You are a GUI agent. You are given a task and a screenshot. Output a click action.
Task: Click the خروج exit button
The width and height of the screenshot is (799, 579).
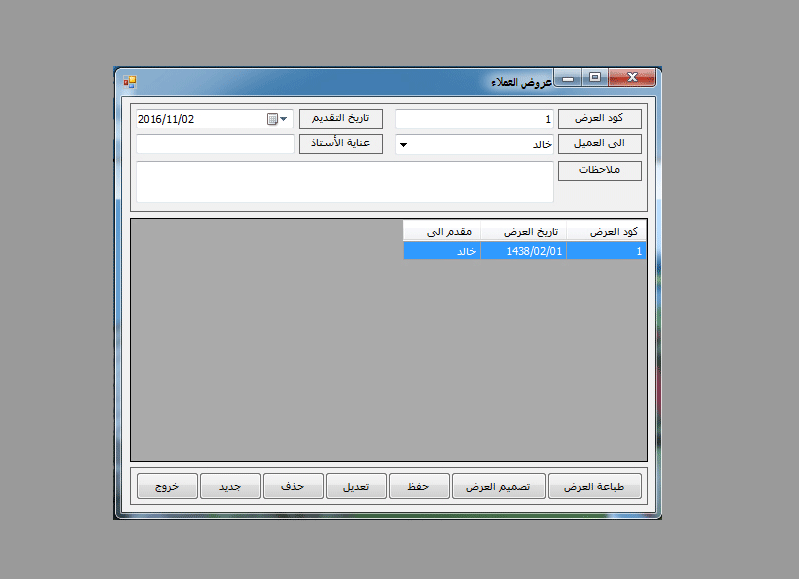point(167,486)
